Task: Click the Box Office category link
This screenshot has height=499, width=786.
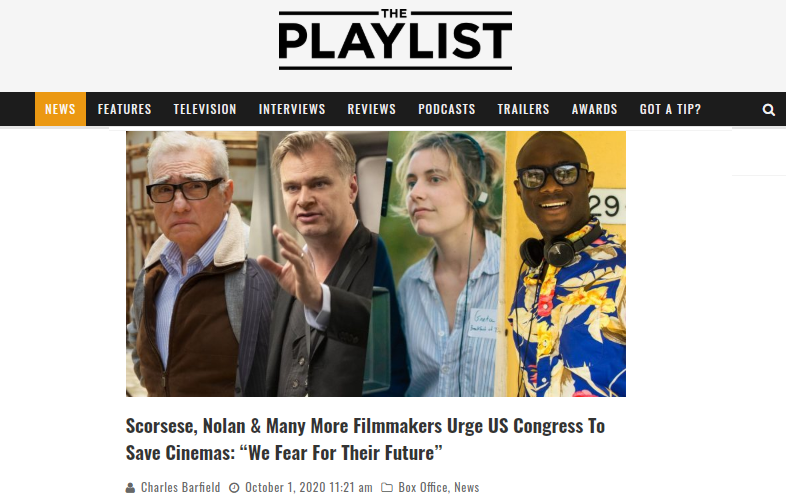Action: 423,487
